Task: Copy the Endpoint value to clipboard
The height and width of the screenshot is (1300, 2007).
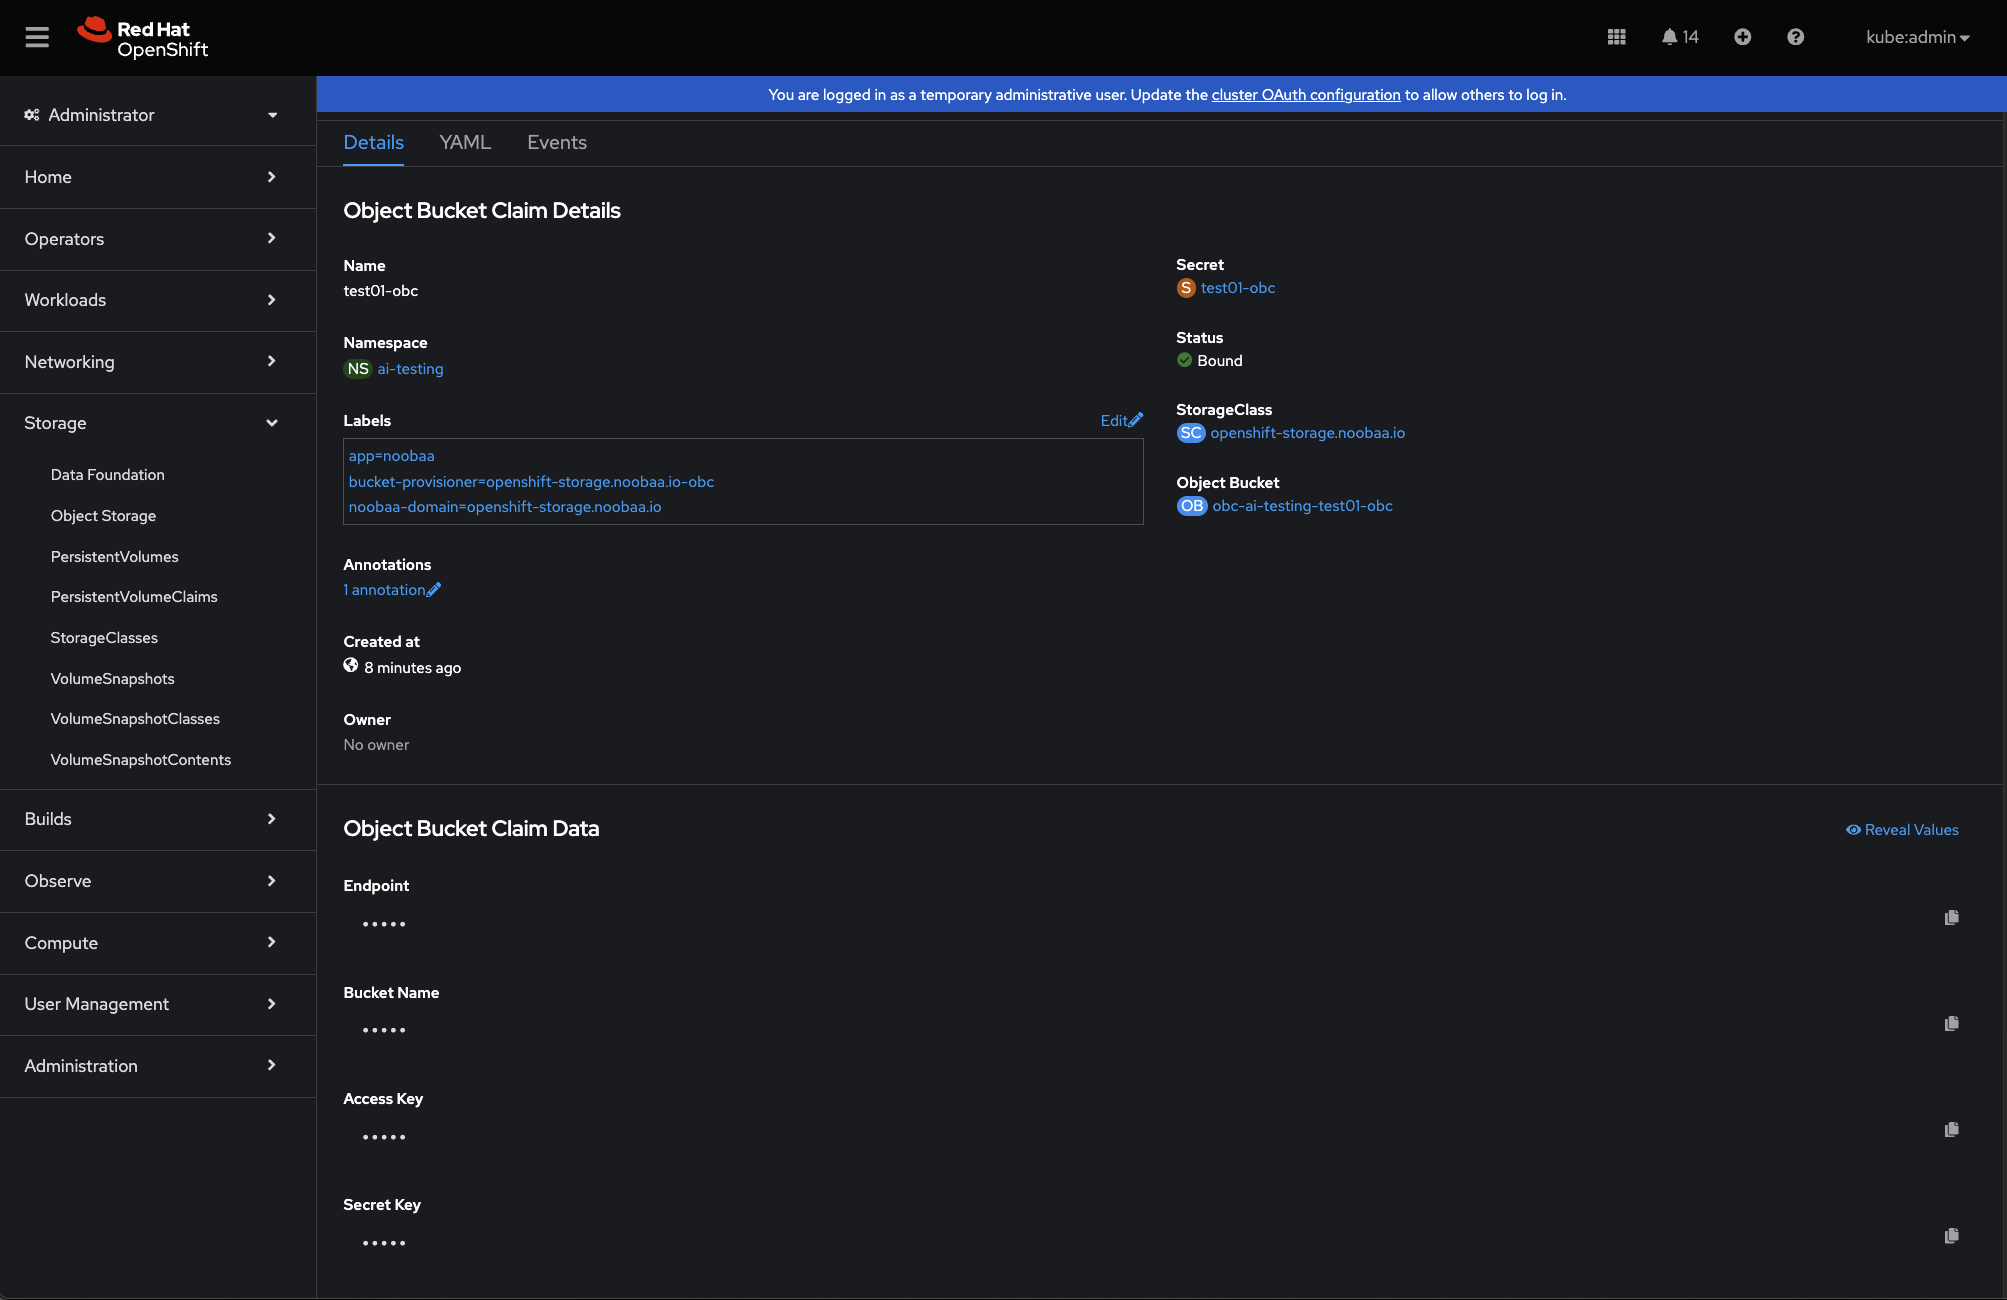Action: 1951,918
